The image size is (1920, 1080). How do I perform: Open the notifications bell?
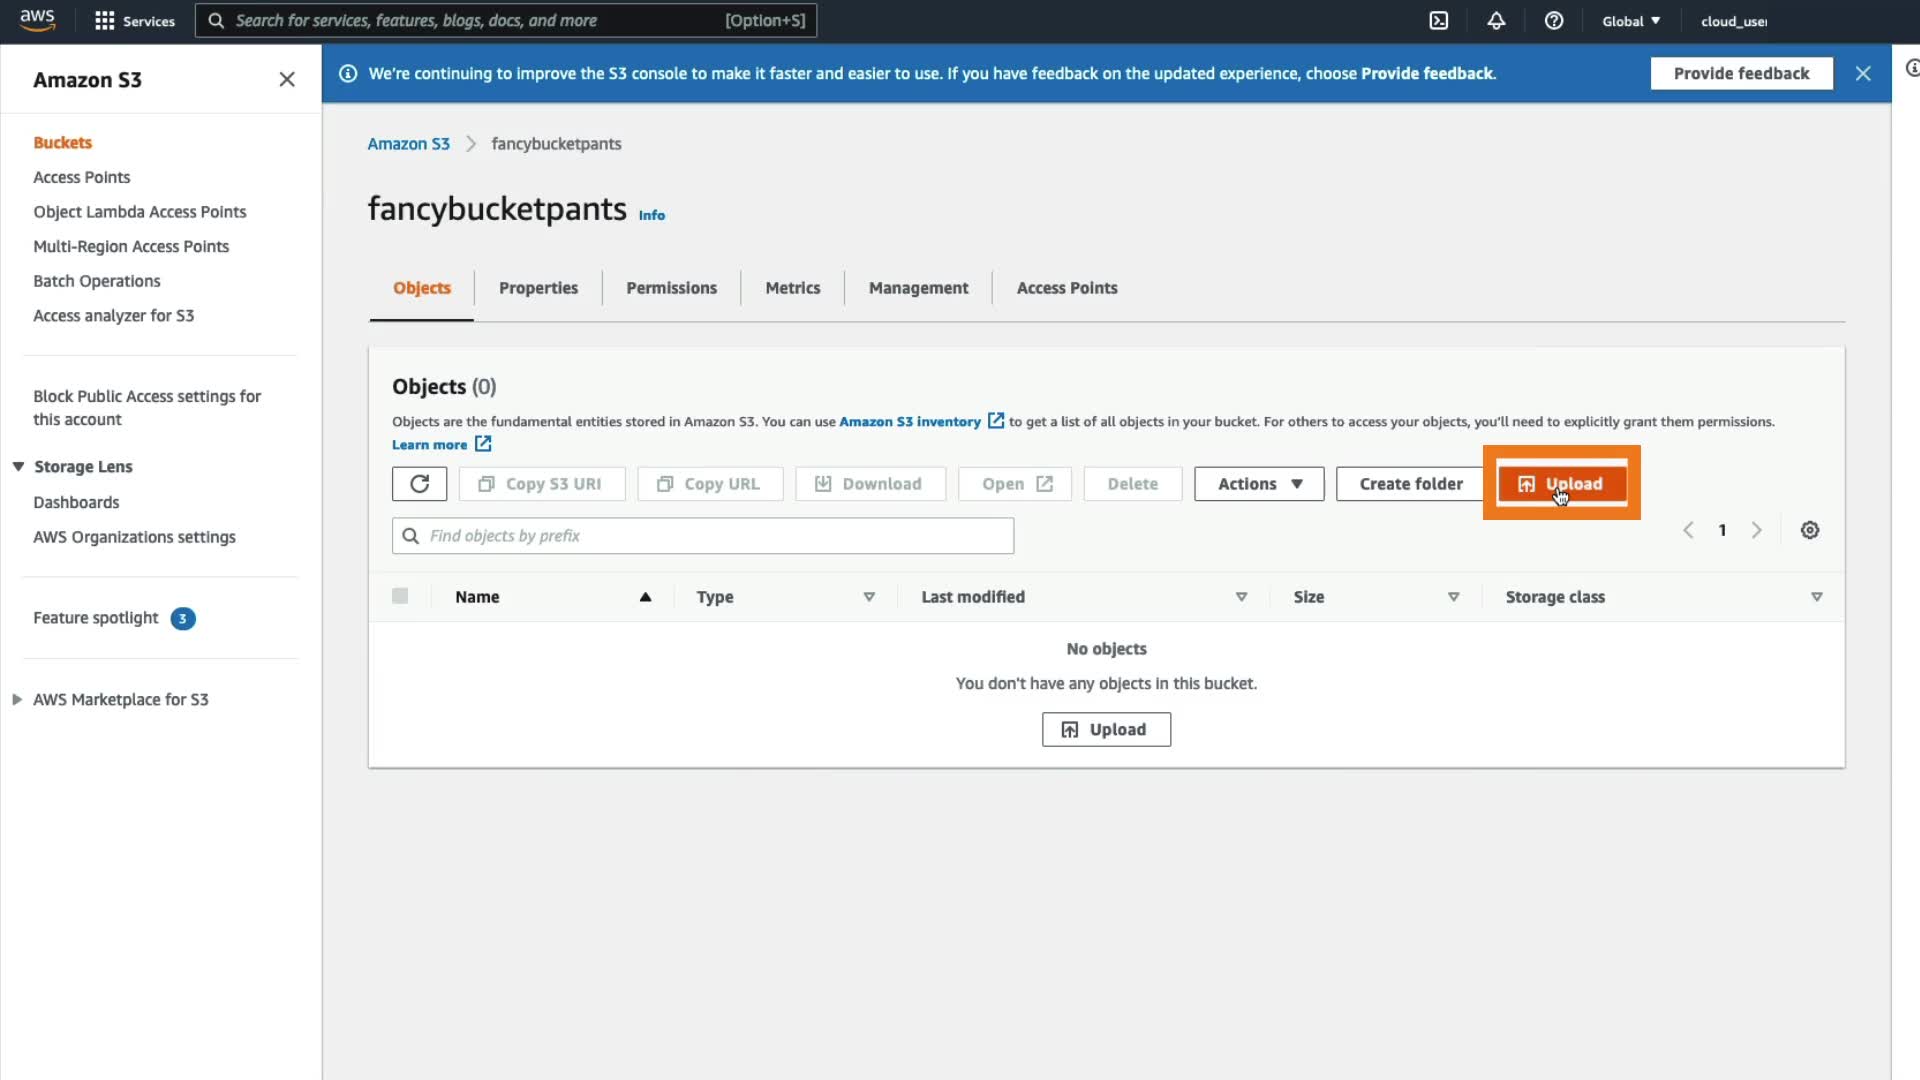pos(1496,21)
